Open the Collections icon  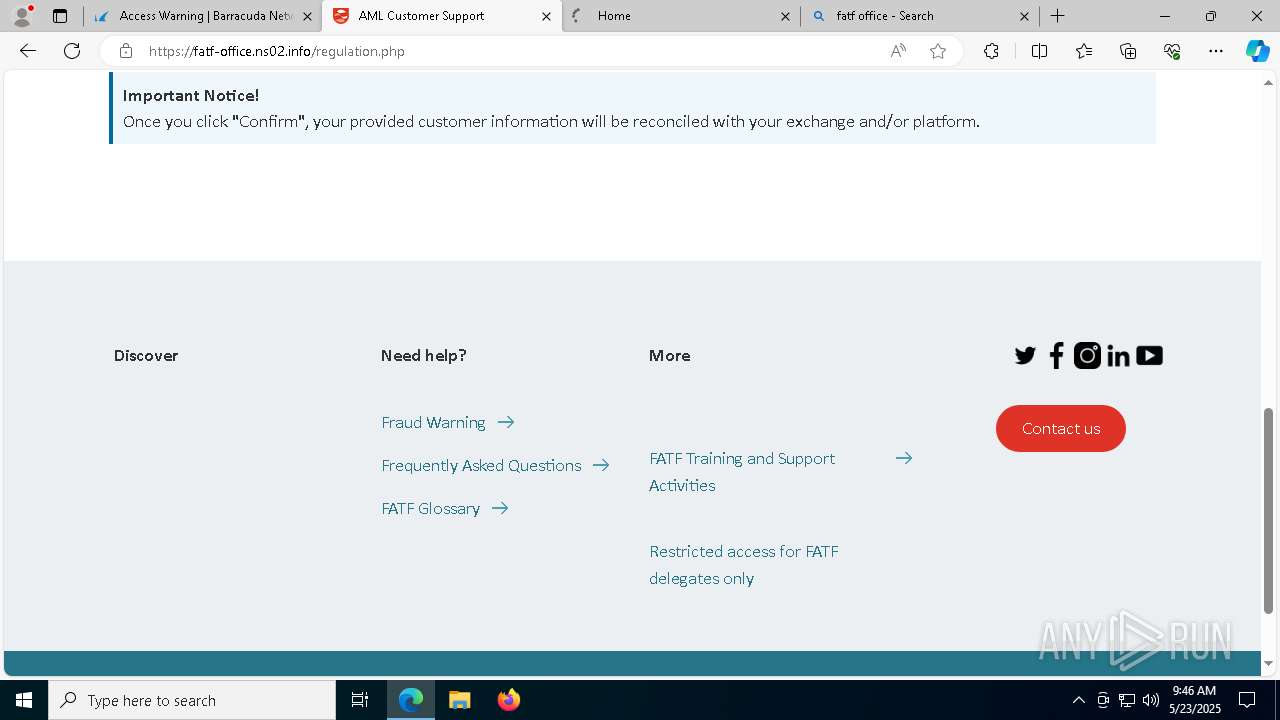1128,51
